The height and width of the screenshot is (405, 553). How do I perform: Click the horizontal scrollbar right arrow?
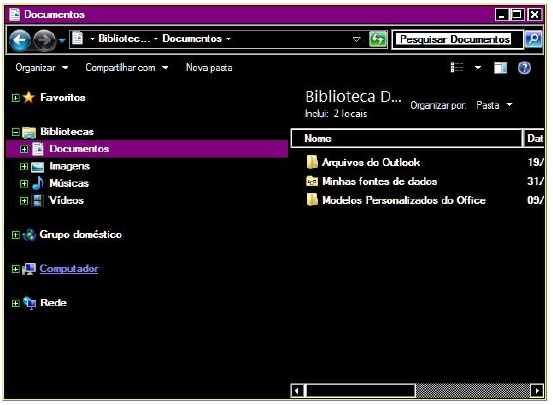[x=537, y=391]
